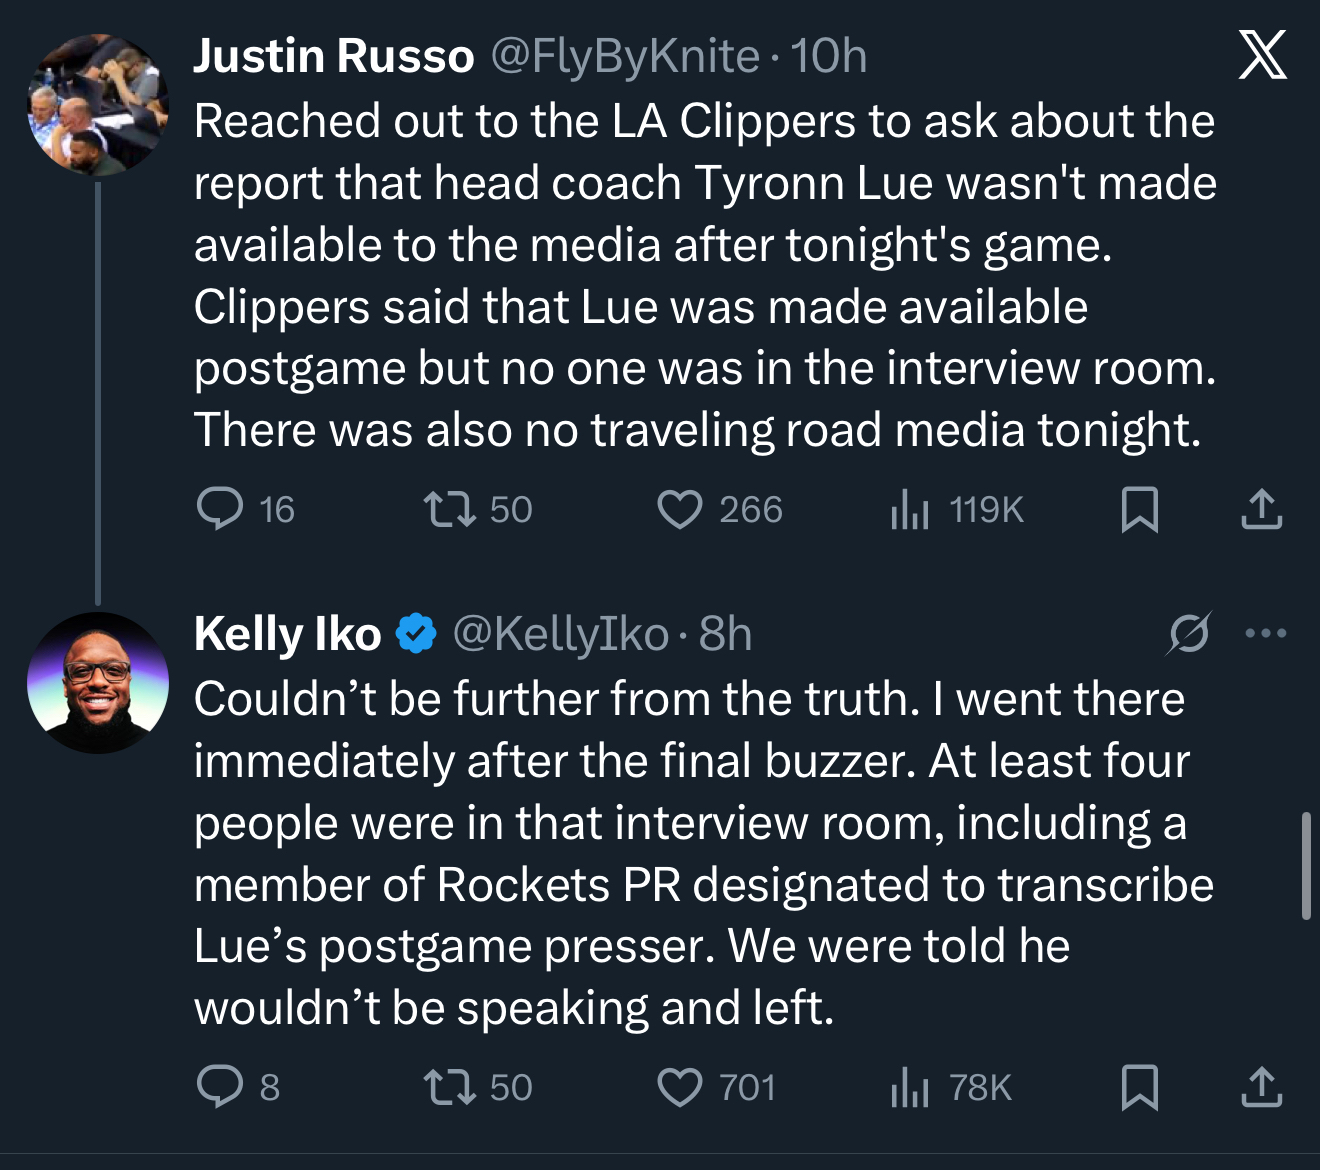View analytics for Justin Russo's tweet
Image resolution: width=1320 pixels, height=1170 pixels.
click(910, 509)
